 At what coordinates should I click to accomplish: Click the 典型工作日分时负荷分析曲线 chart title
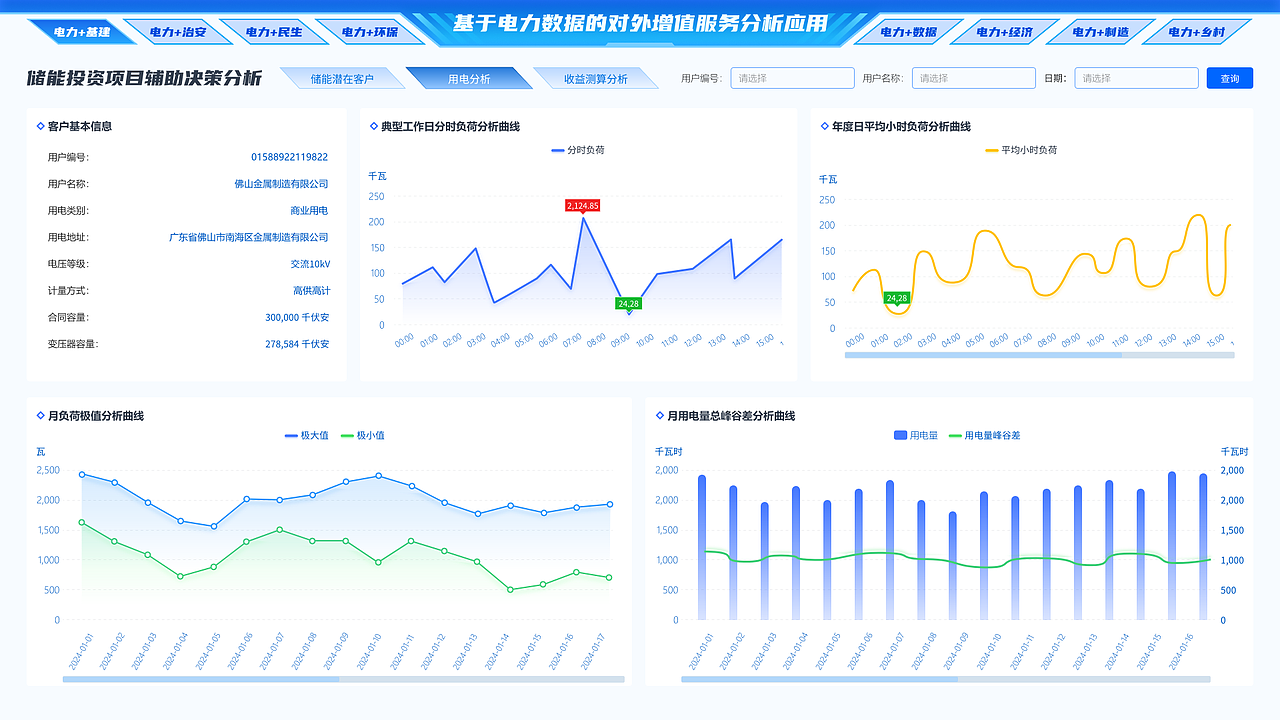click(x=451, y=127)
